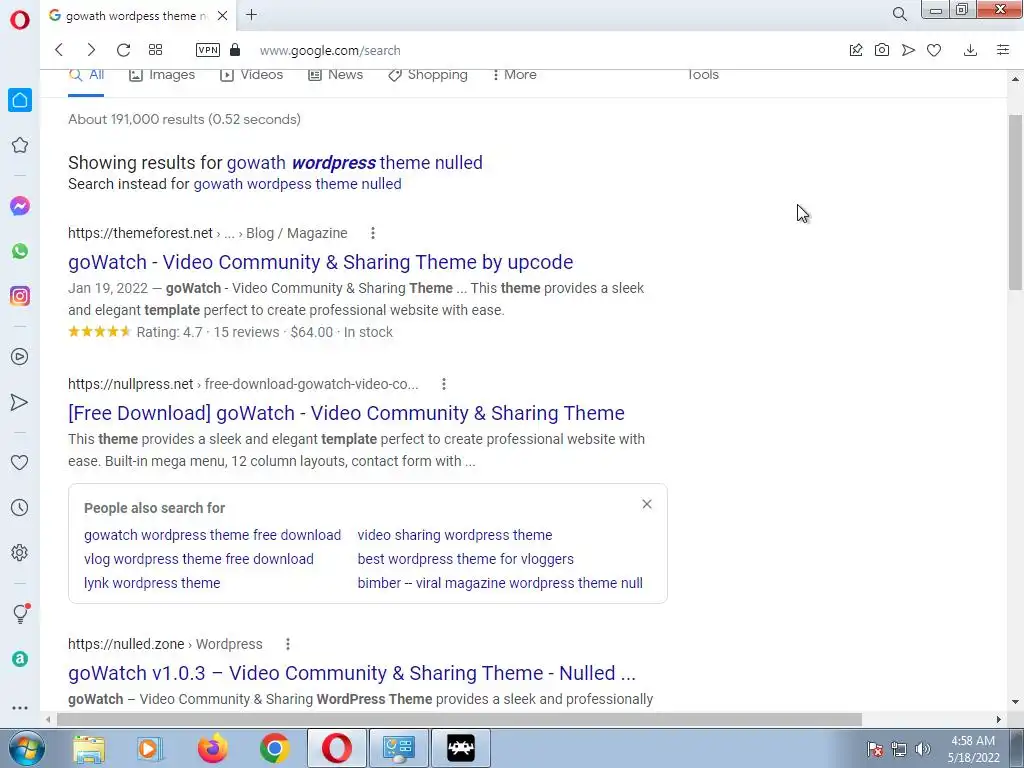This screenshot has width=1024, height=768.
Task: Switch to Shopping results tab
Action: tap(428, 75)
